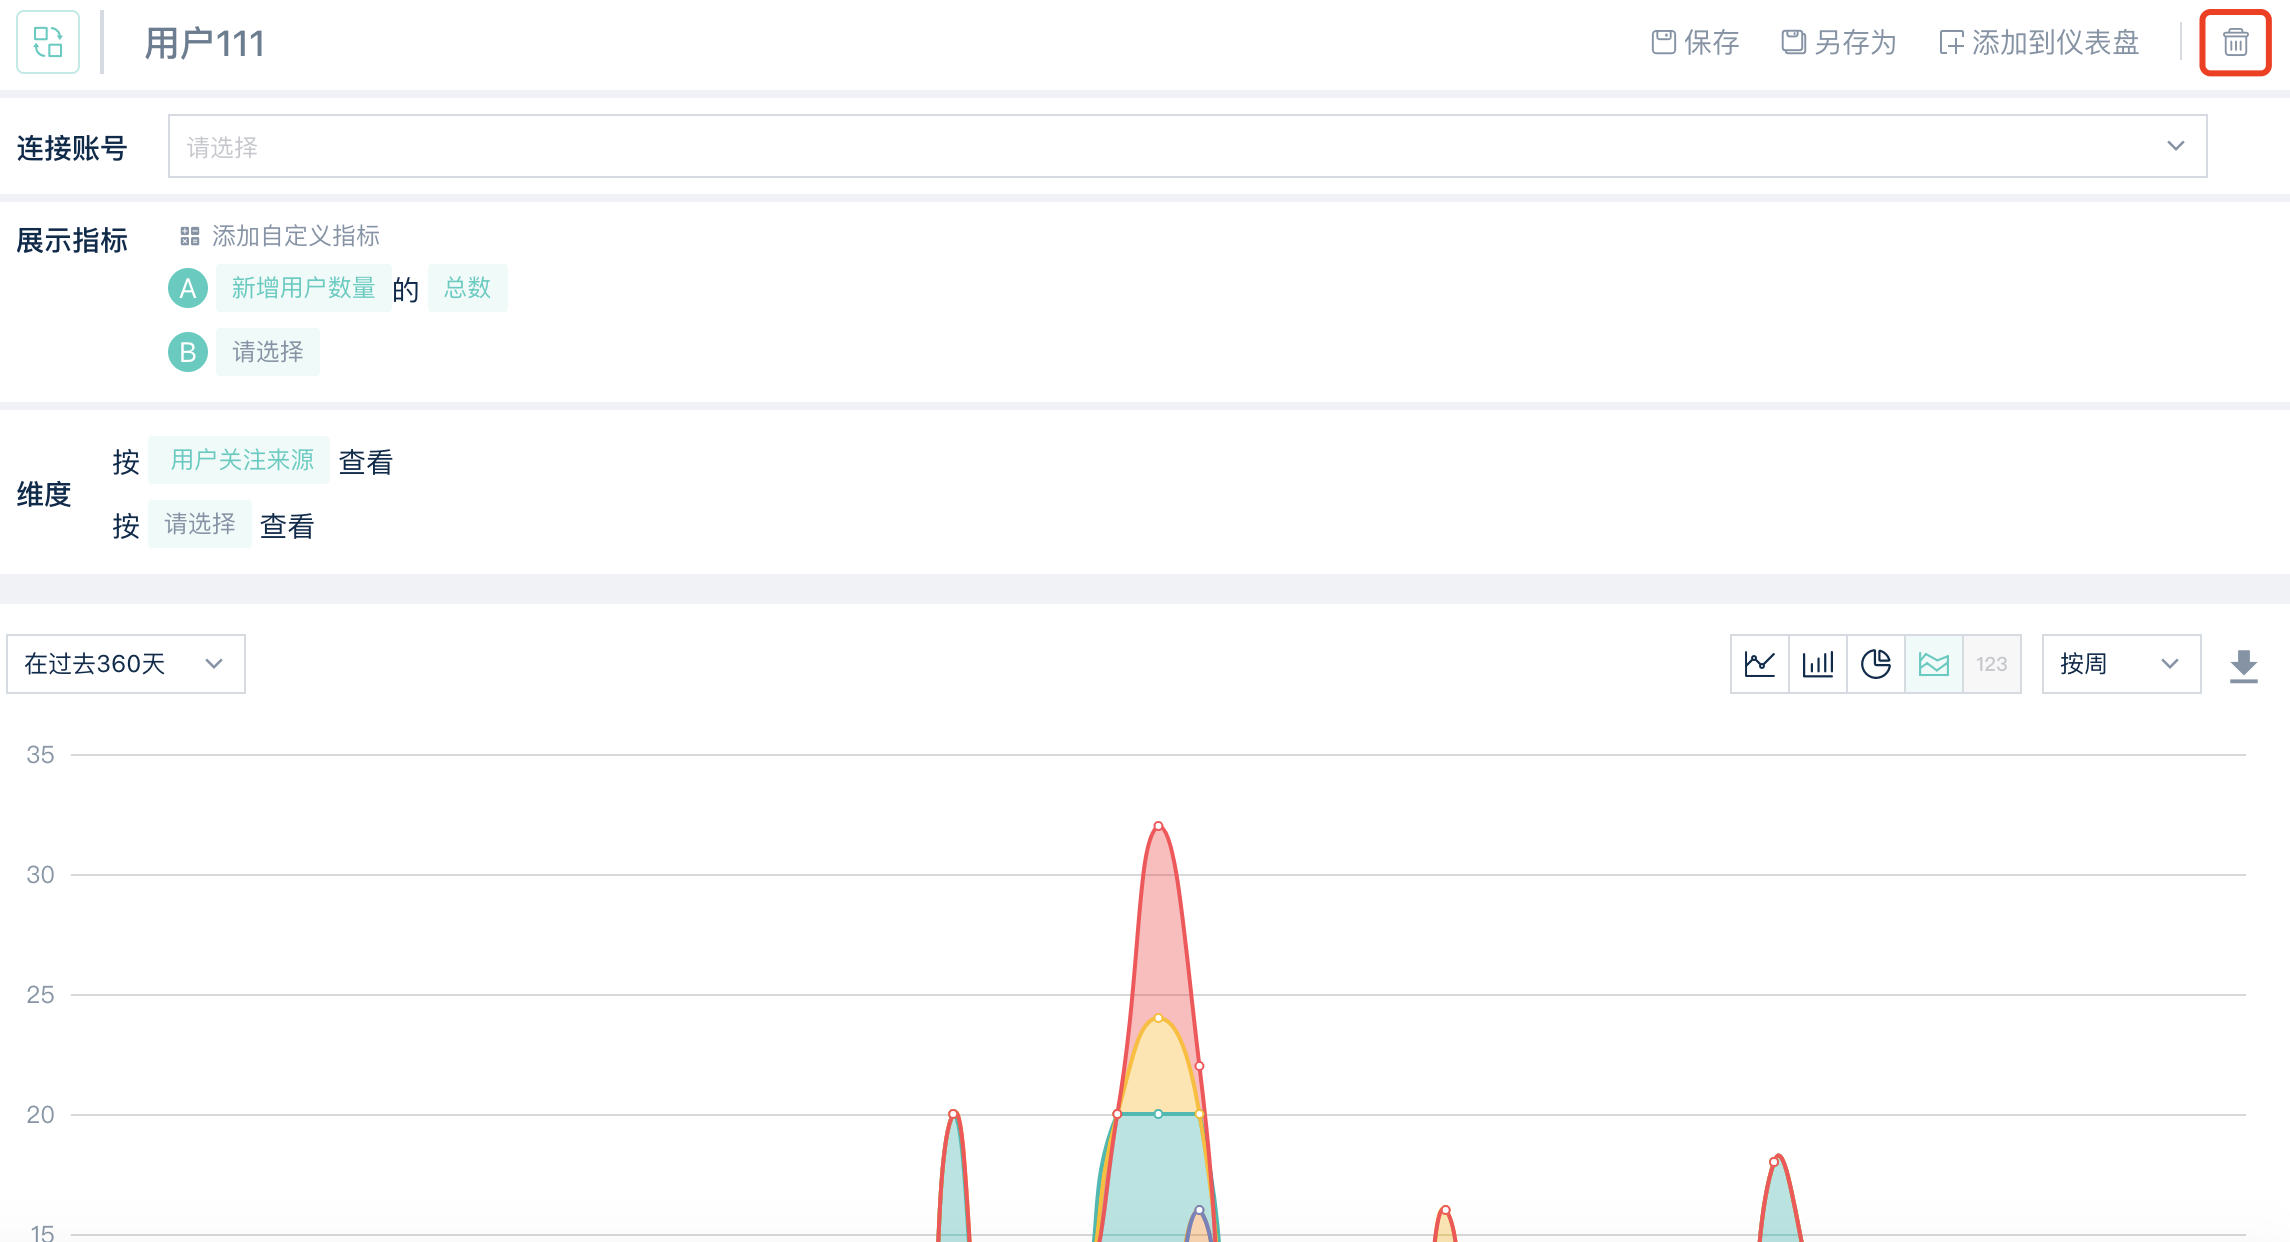
Task: Click 另存为 save-as button
Action: point(1839,42)
